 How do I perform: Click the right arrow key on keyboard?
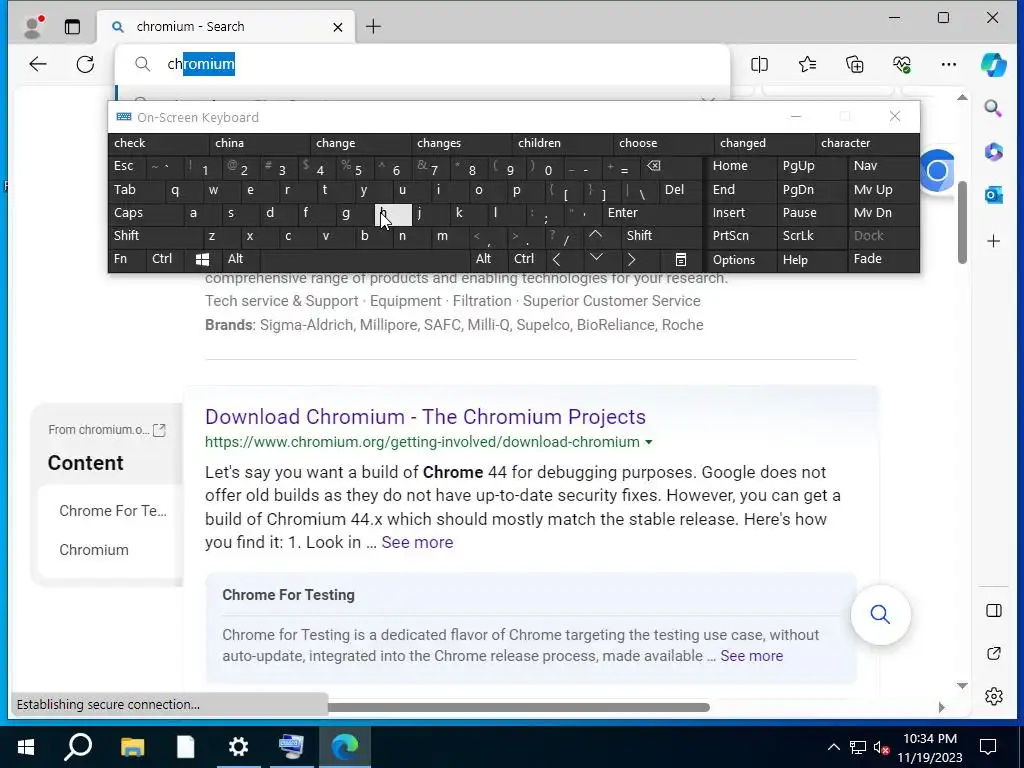pyautogui.click(x=631, y=259)
